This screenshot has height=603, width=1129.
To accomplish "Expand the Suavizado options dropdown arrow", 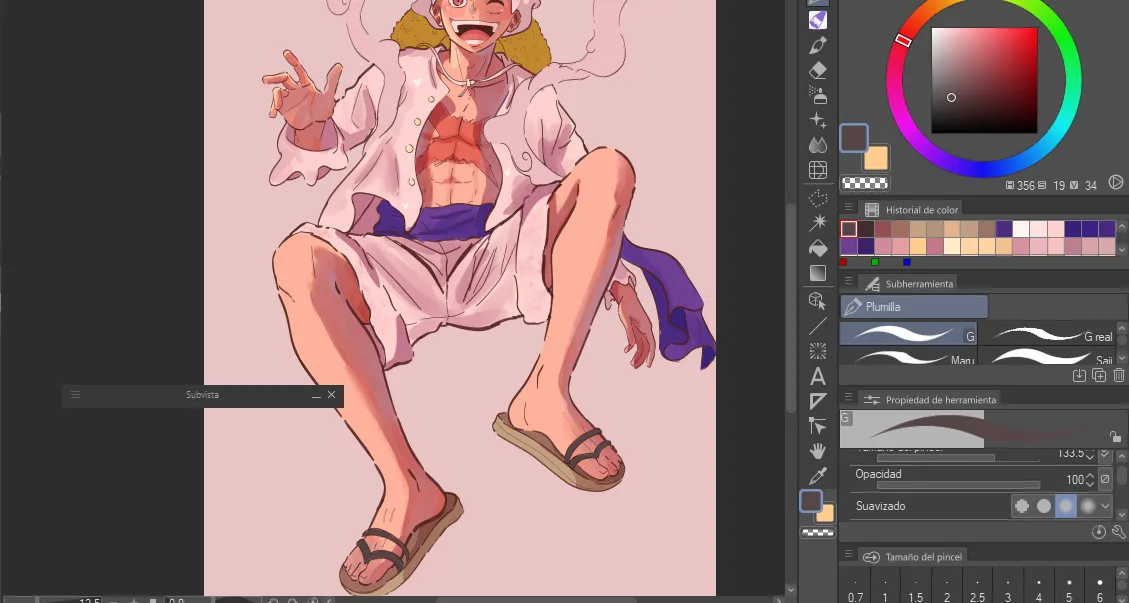I will 1105,506.
